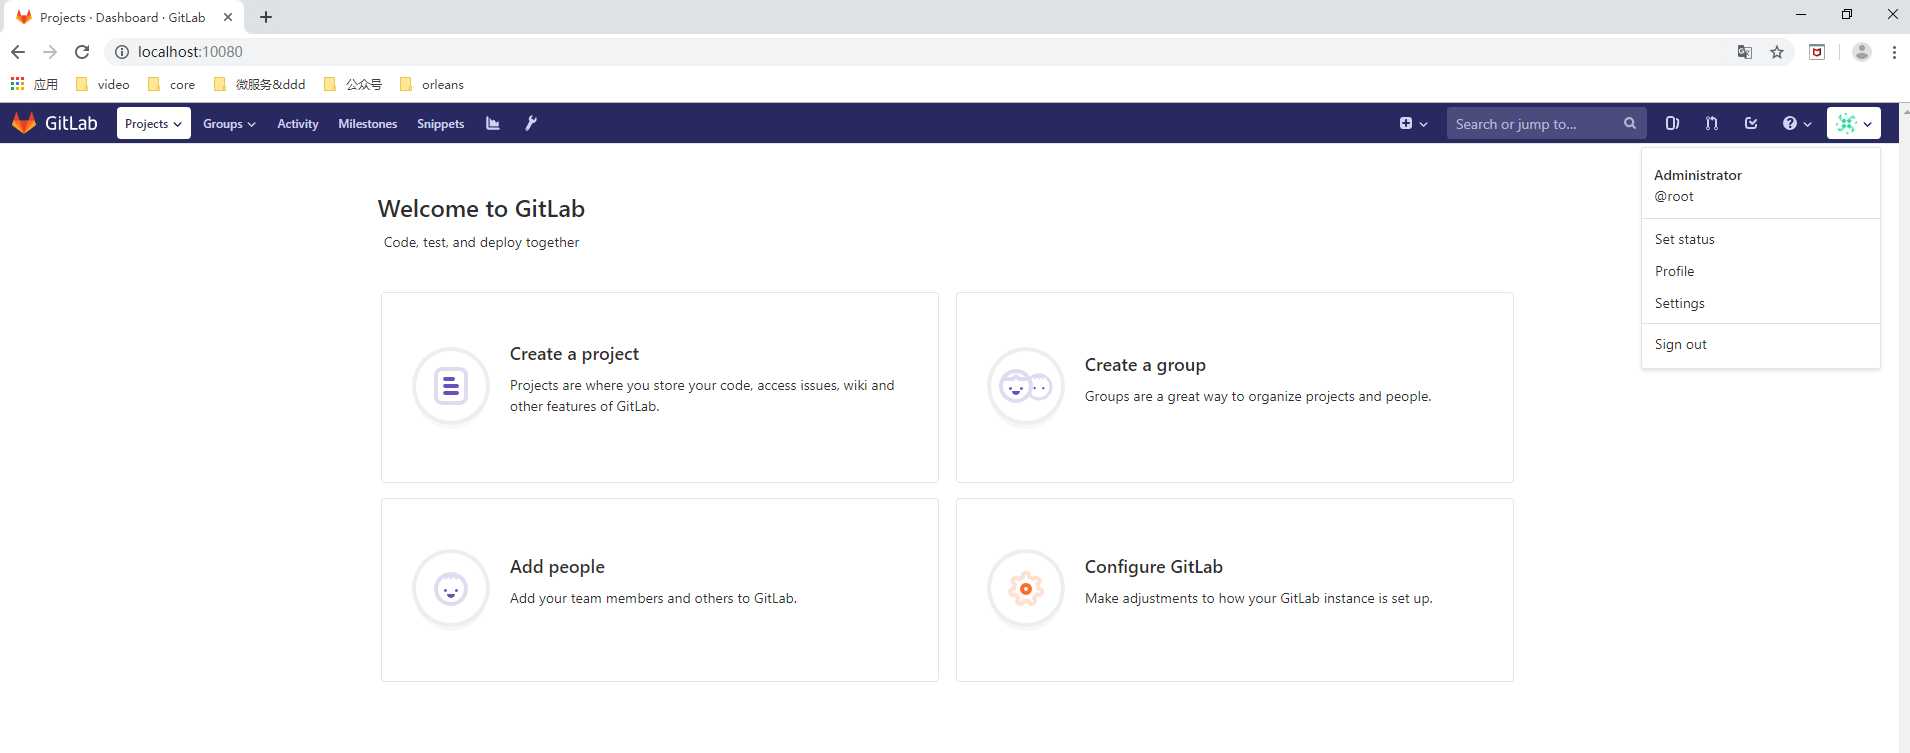Open a new browser tab
The image size is (1910, 753).
tap(266, 17)
